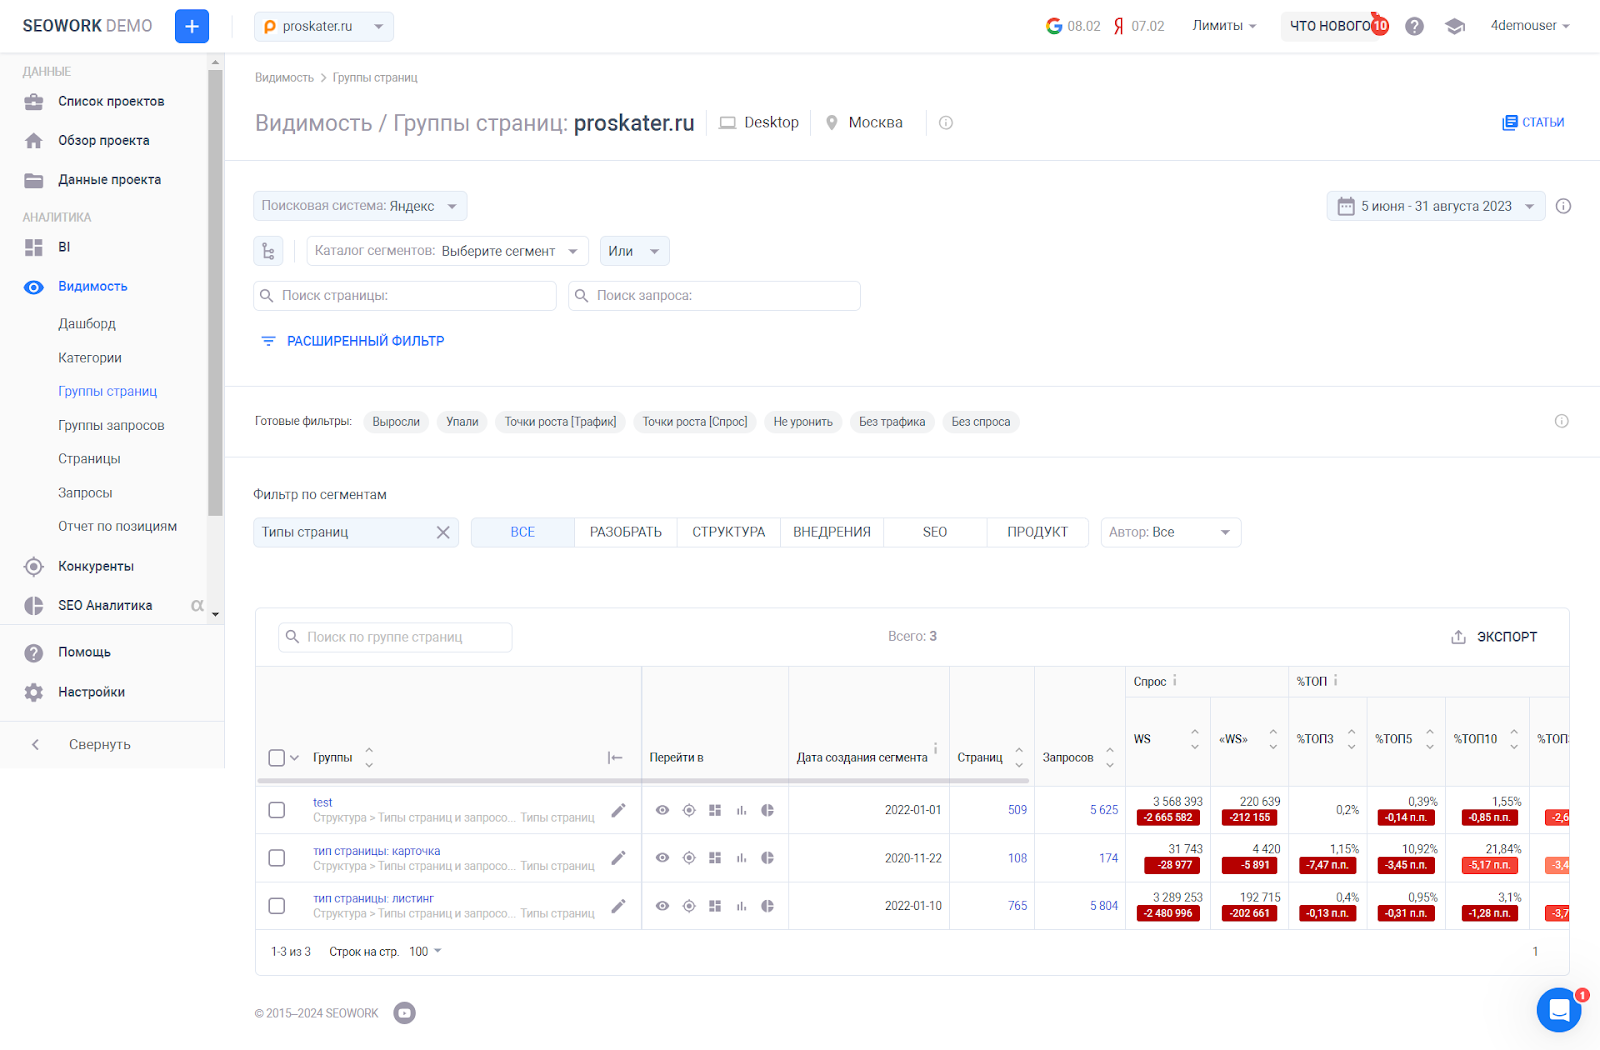Open the 4demouser account menu

[1530, 26]
